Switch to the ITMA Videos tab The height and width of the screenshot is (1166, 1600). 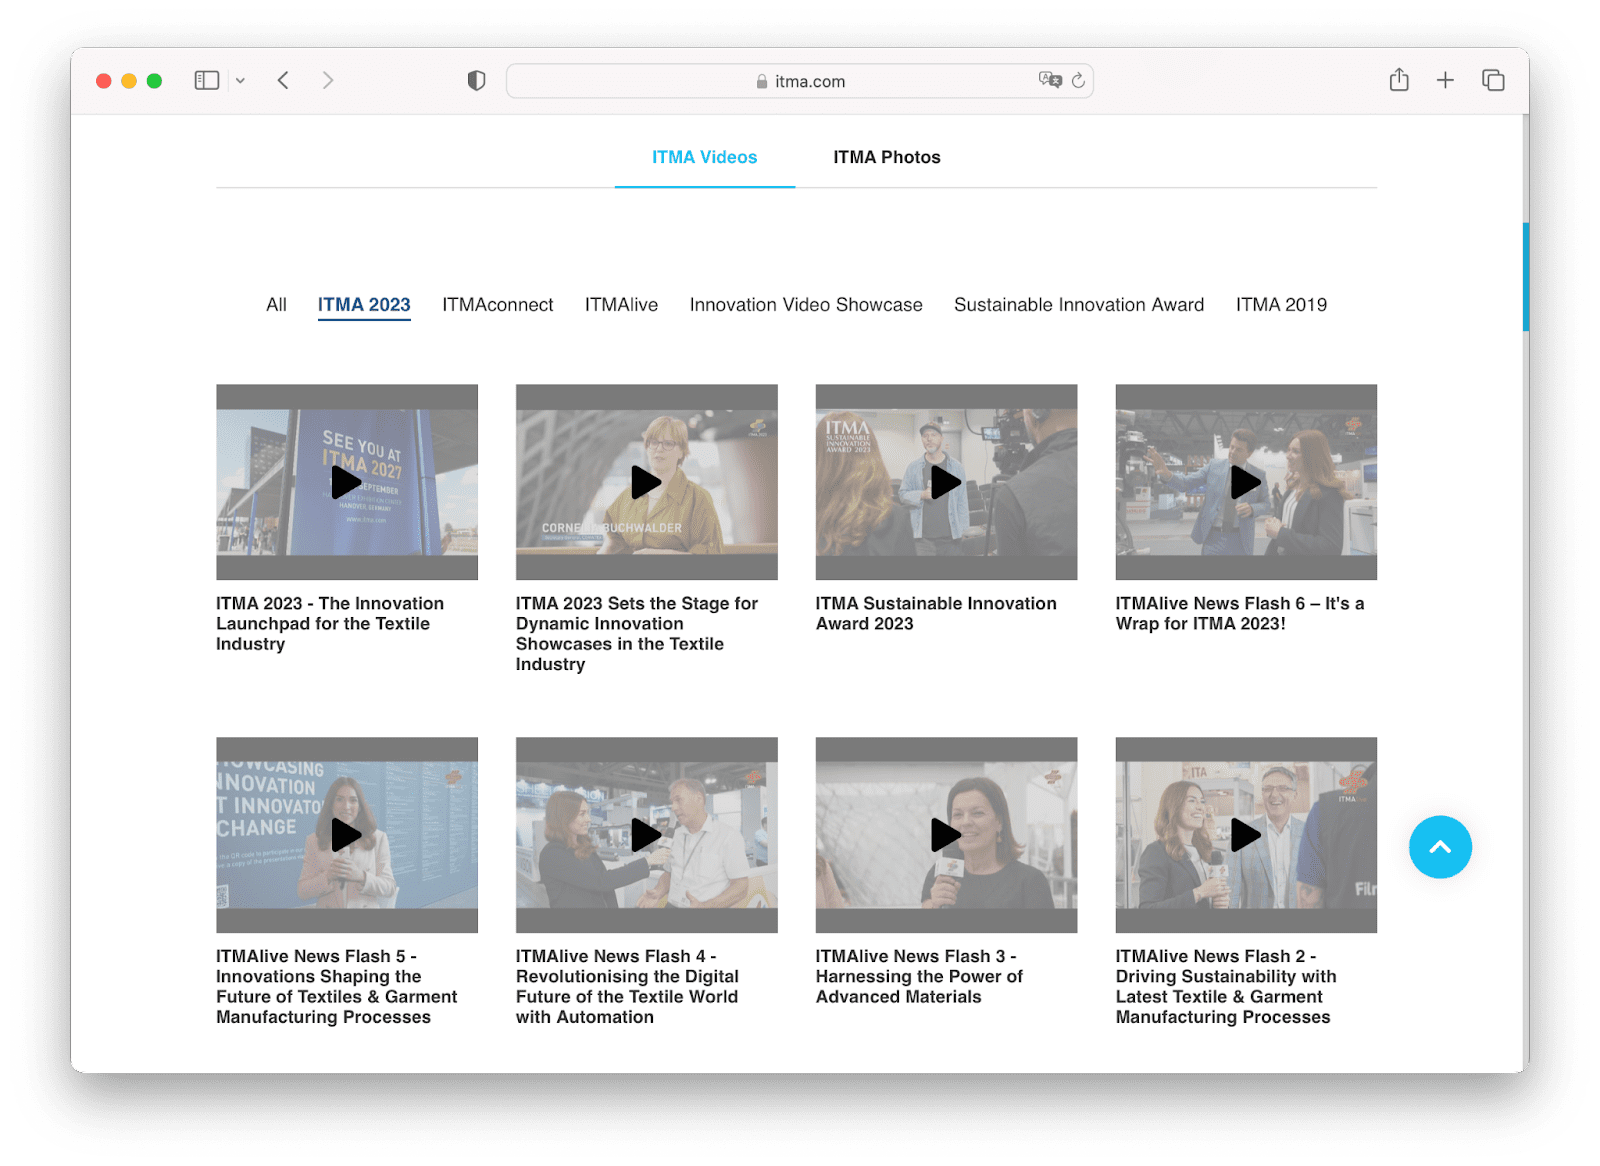click(705, 157)
